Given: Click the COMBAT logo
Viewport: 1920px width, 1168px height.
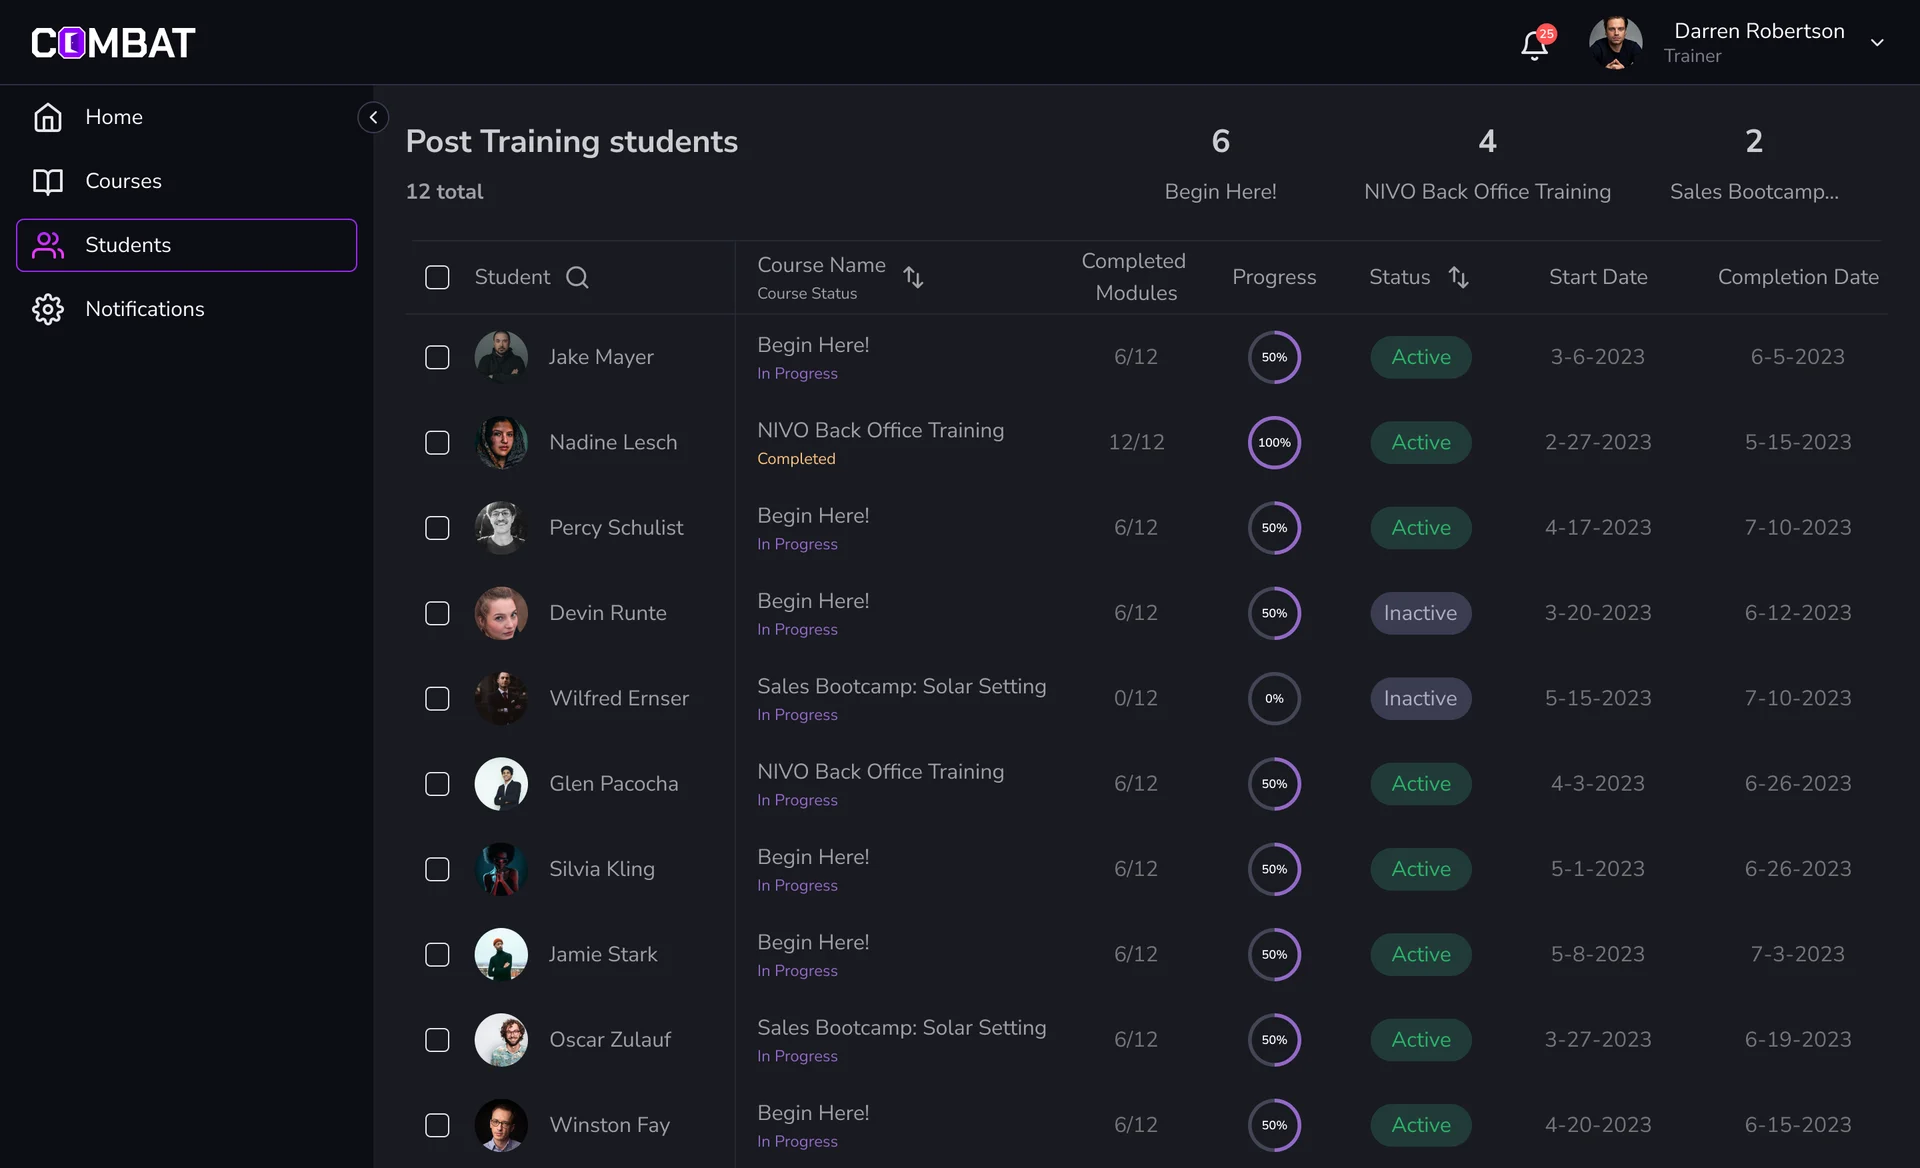Looking at the screenshot, I should [113, 43].
